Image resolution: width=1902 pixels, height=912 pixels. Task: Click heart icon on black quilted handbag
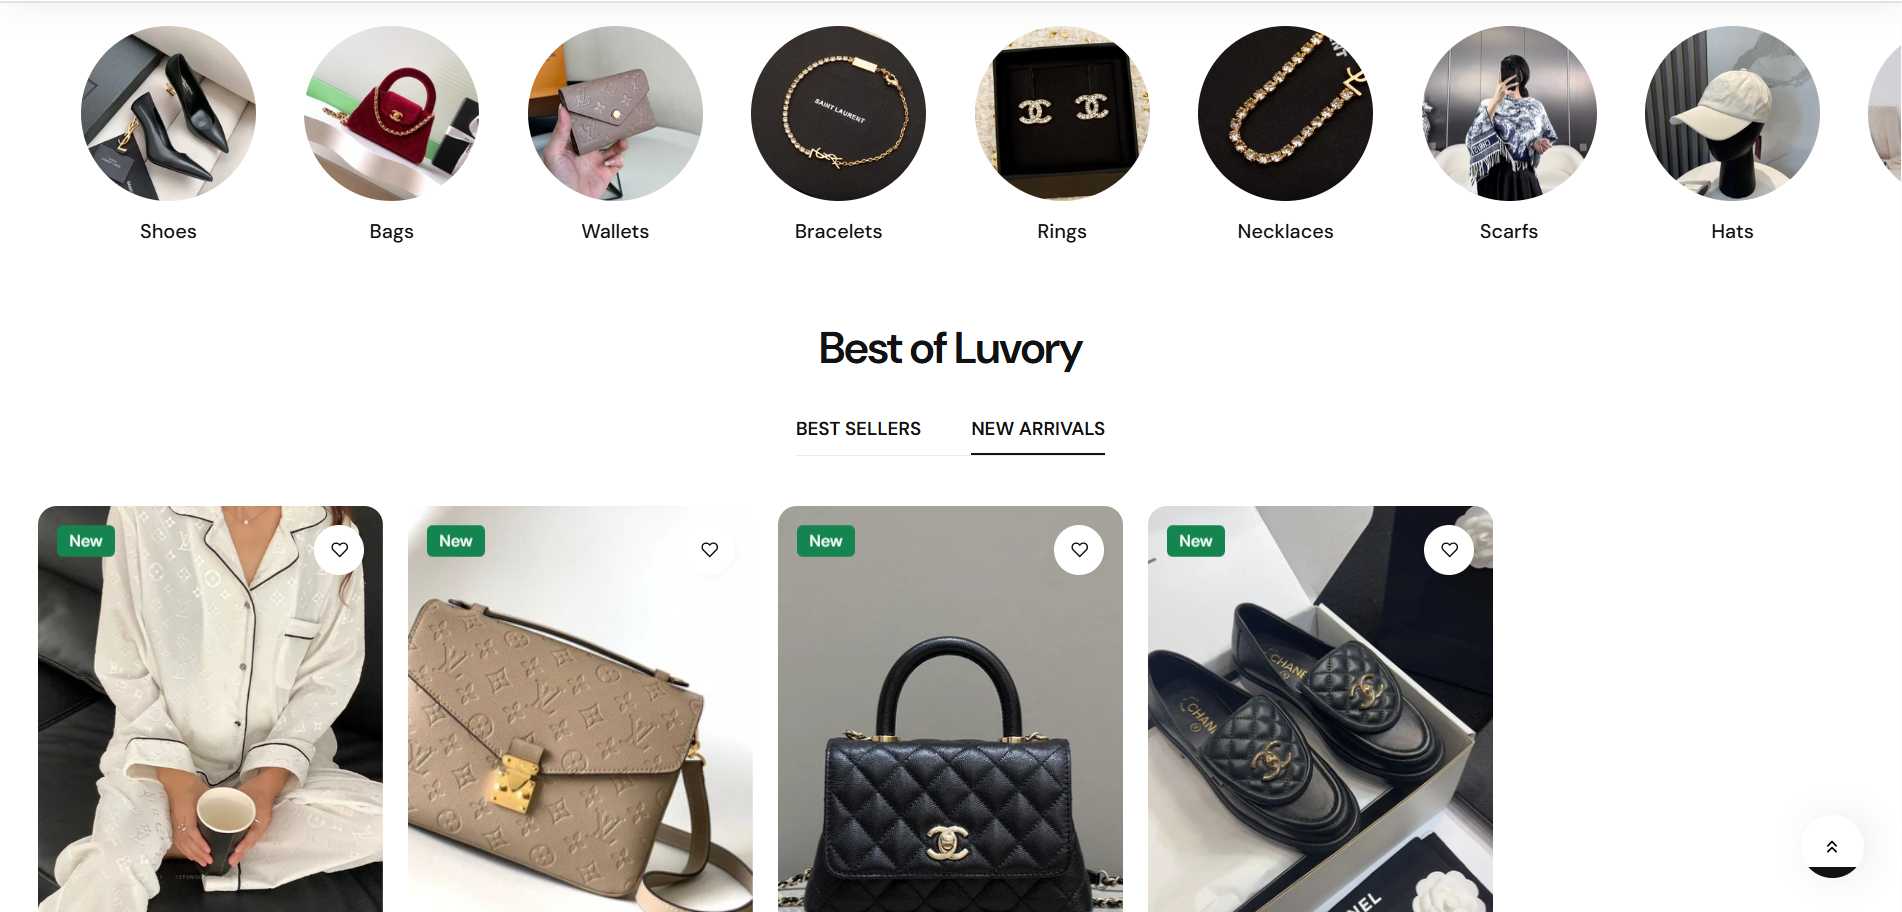(1079, 550)
